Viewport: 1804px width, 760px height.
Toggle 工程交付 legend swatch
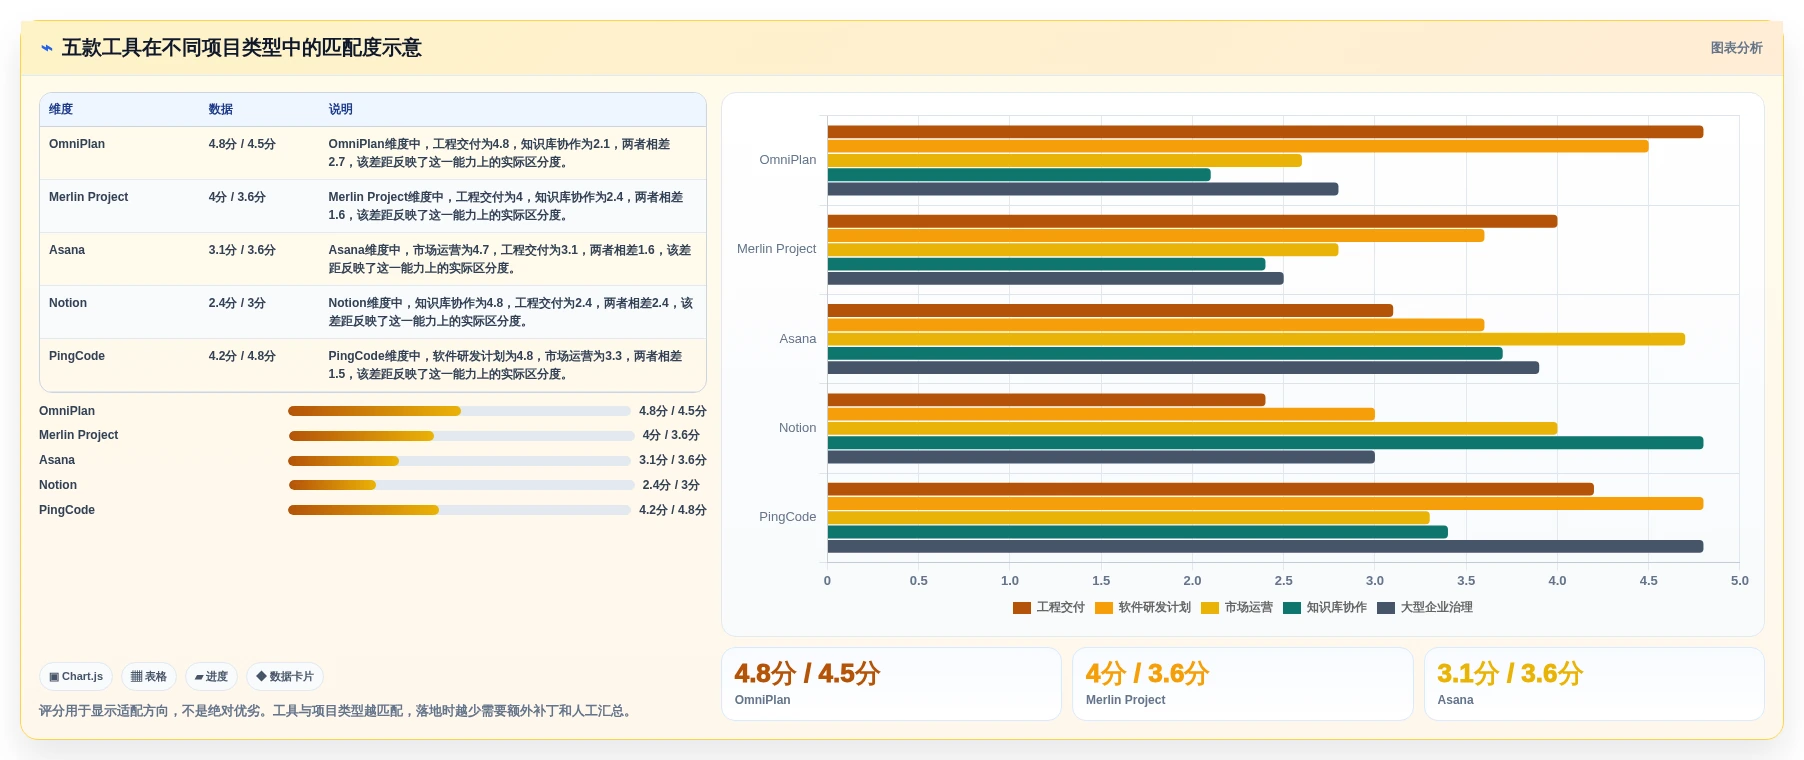1021,608
